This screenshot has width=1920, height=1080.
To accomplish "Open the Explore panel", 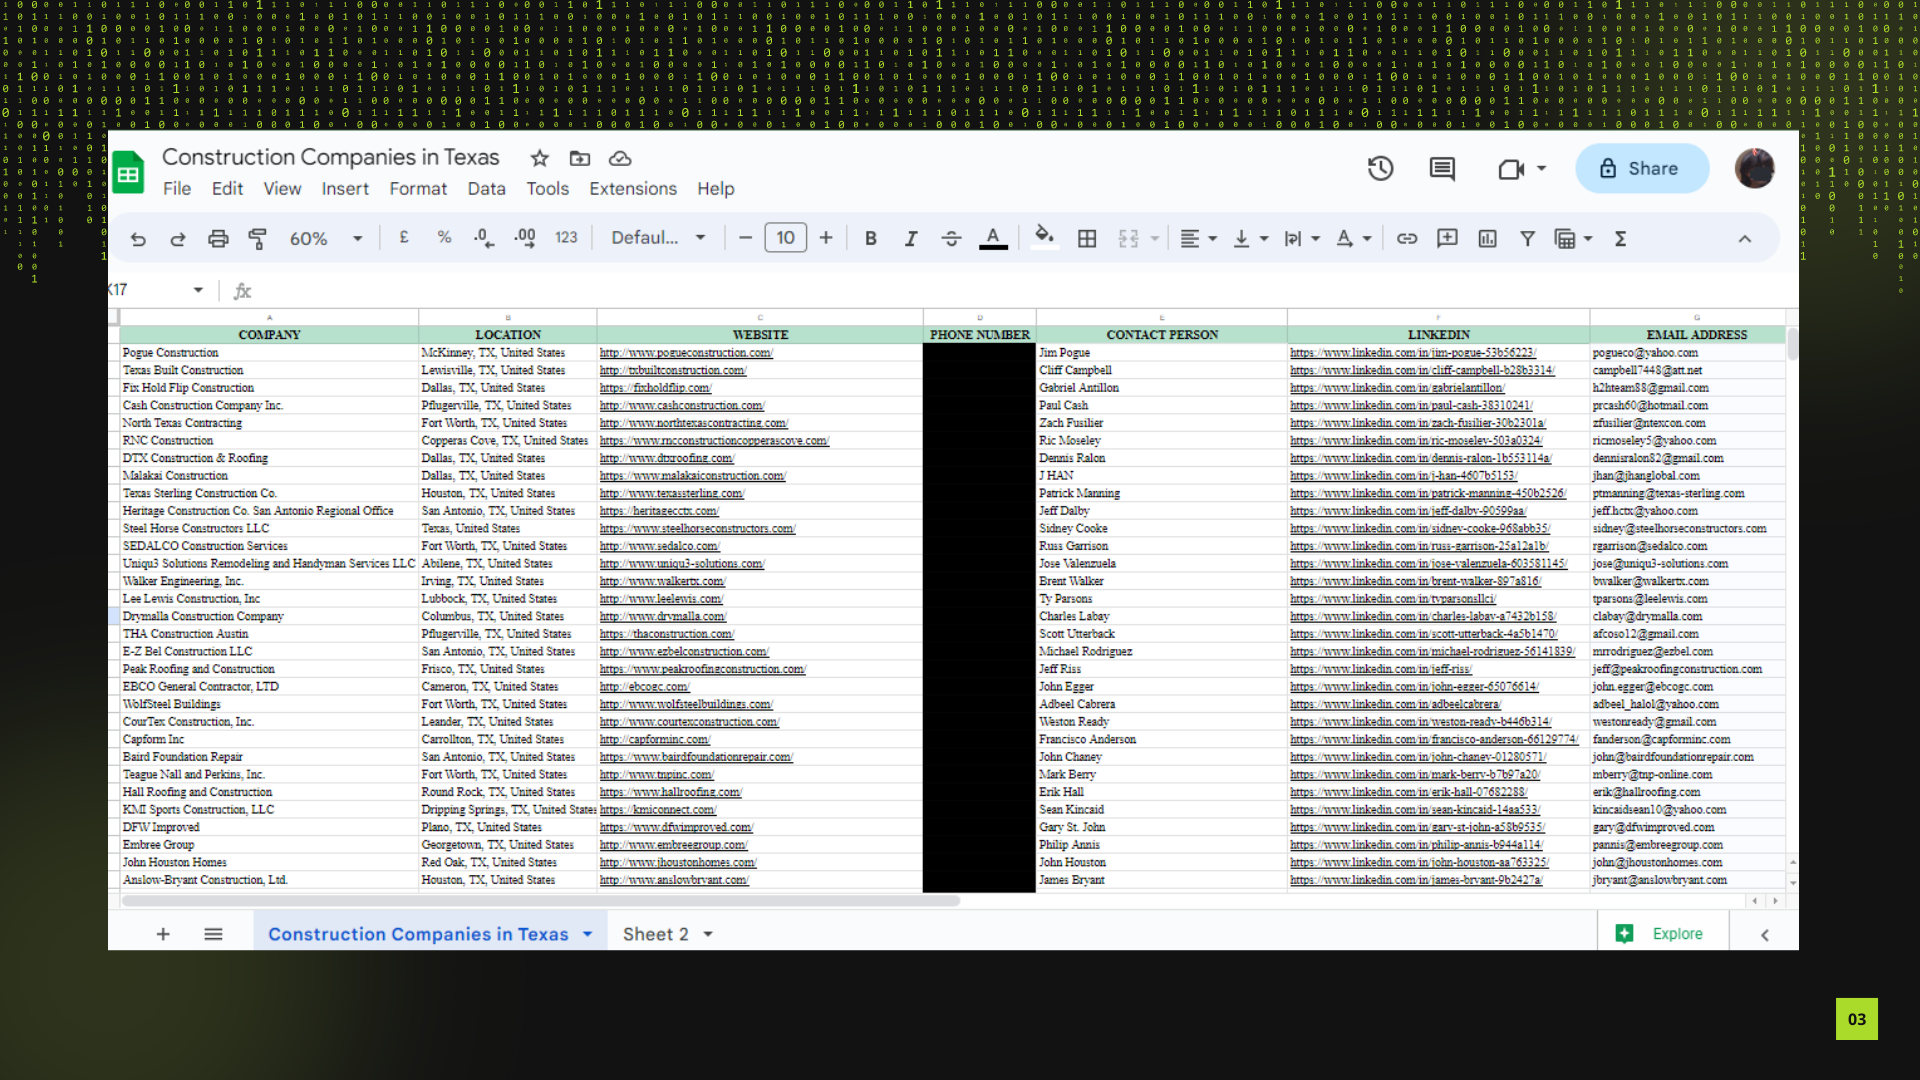I will pos(1660,934).
